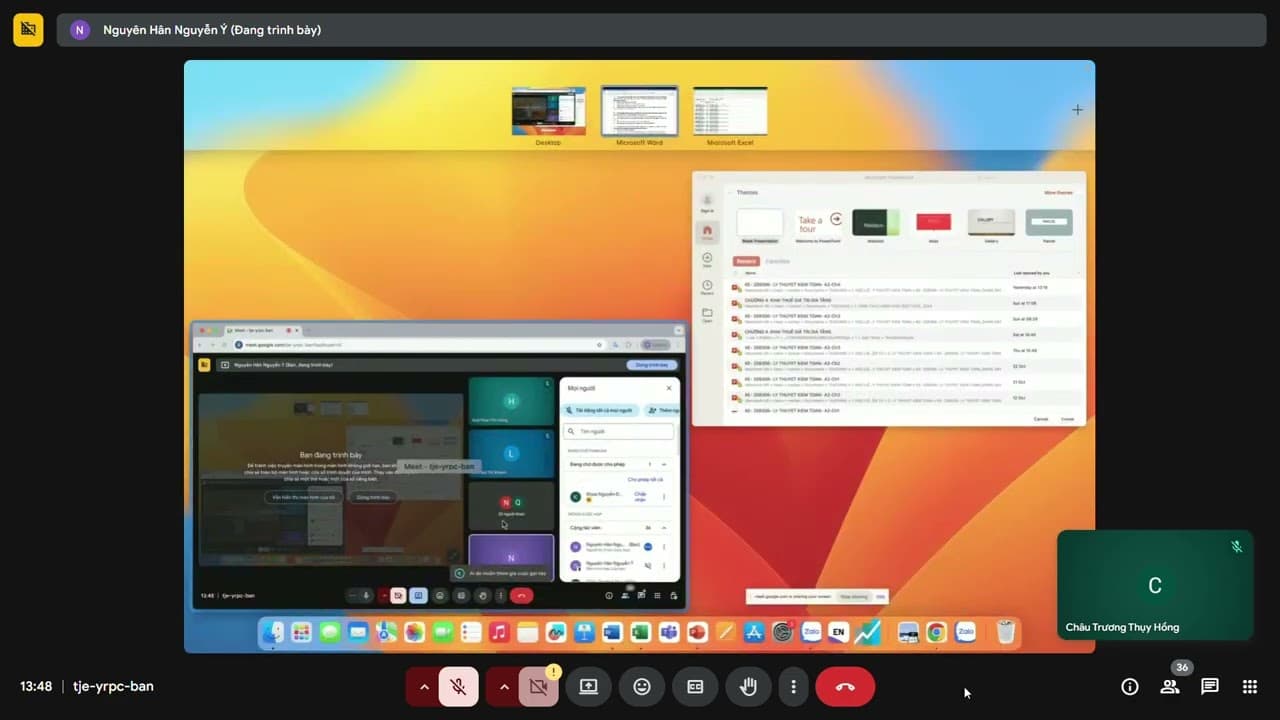The image size is (1280, 720).
Task: Click Create in the PowerPoint dialog
Action: [1068, 419]
